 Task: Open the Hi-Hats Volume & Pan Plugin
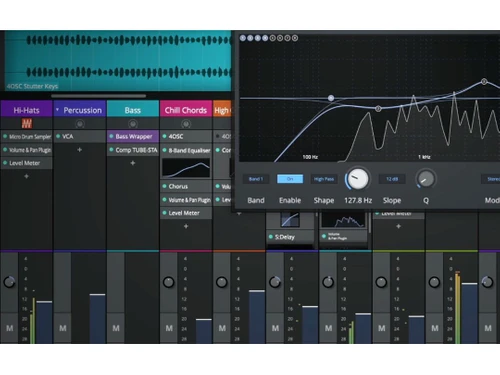26,150
